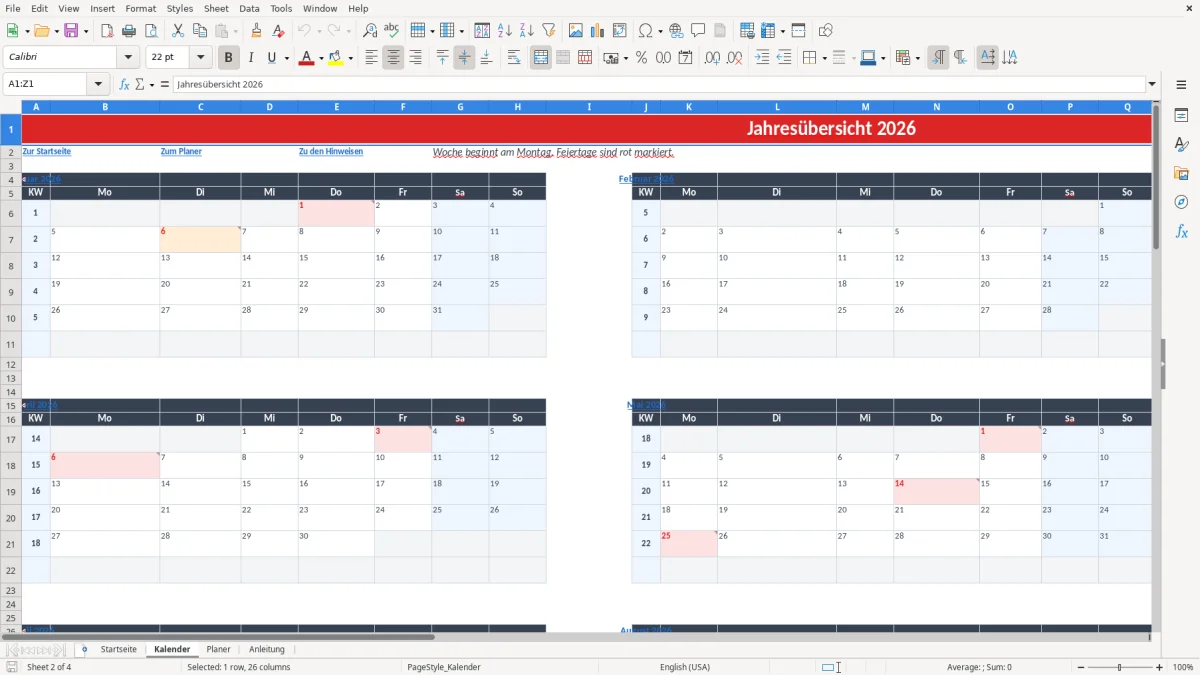Cut selection with the scissors icon
Viewport: 1200px width, 675px height.
178,31
